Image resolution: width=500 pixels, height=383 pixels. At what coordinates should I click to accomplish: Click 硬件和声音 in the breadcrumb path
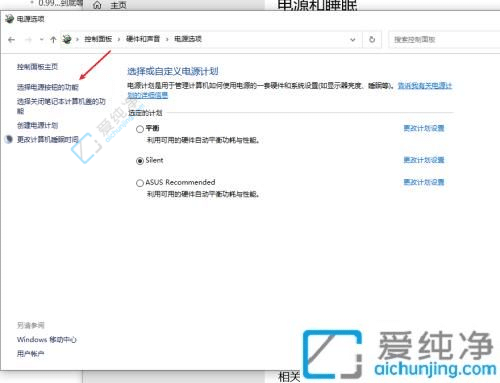coord(143,39)
